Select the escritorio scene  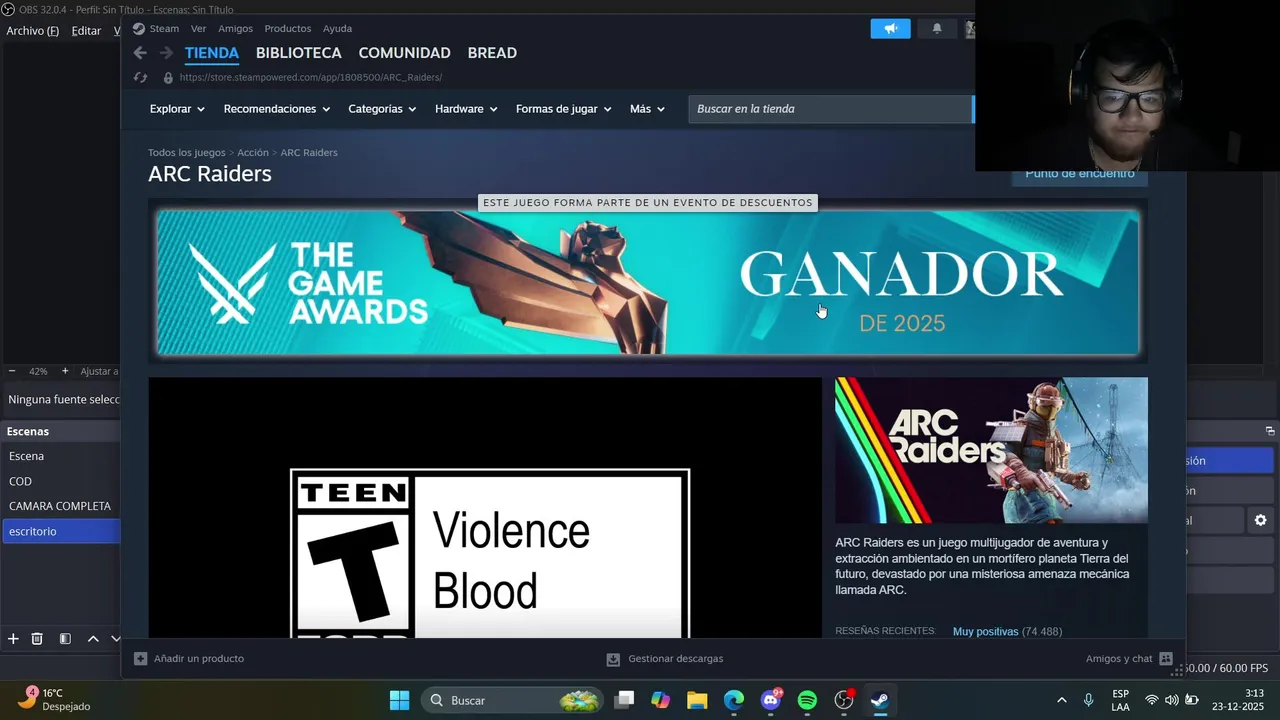click(x=61, y=531)
